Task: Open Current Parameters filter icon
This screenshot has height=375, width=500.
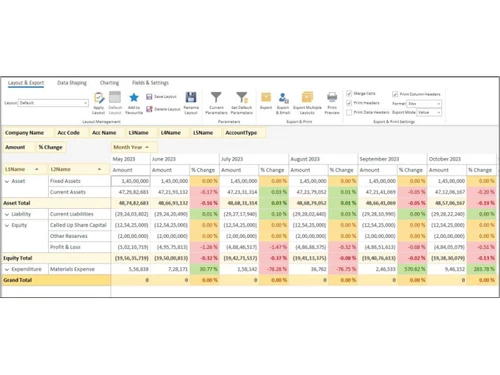Action: [216, 97]
